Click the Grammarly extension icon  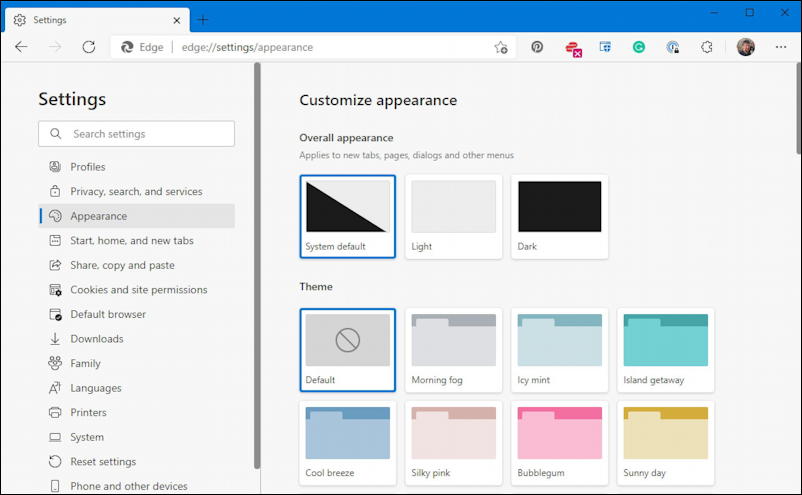click(639, 47)
